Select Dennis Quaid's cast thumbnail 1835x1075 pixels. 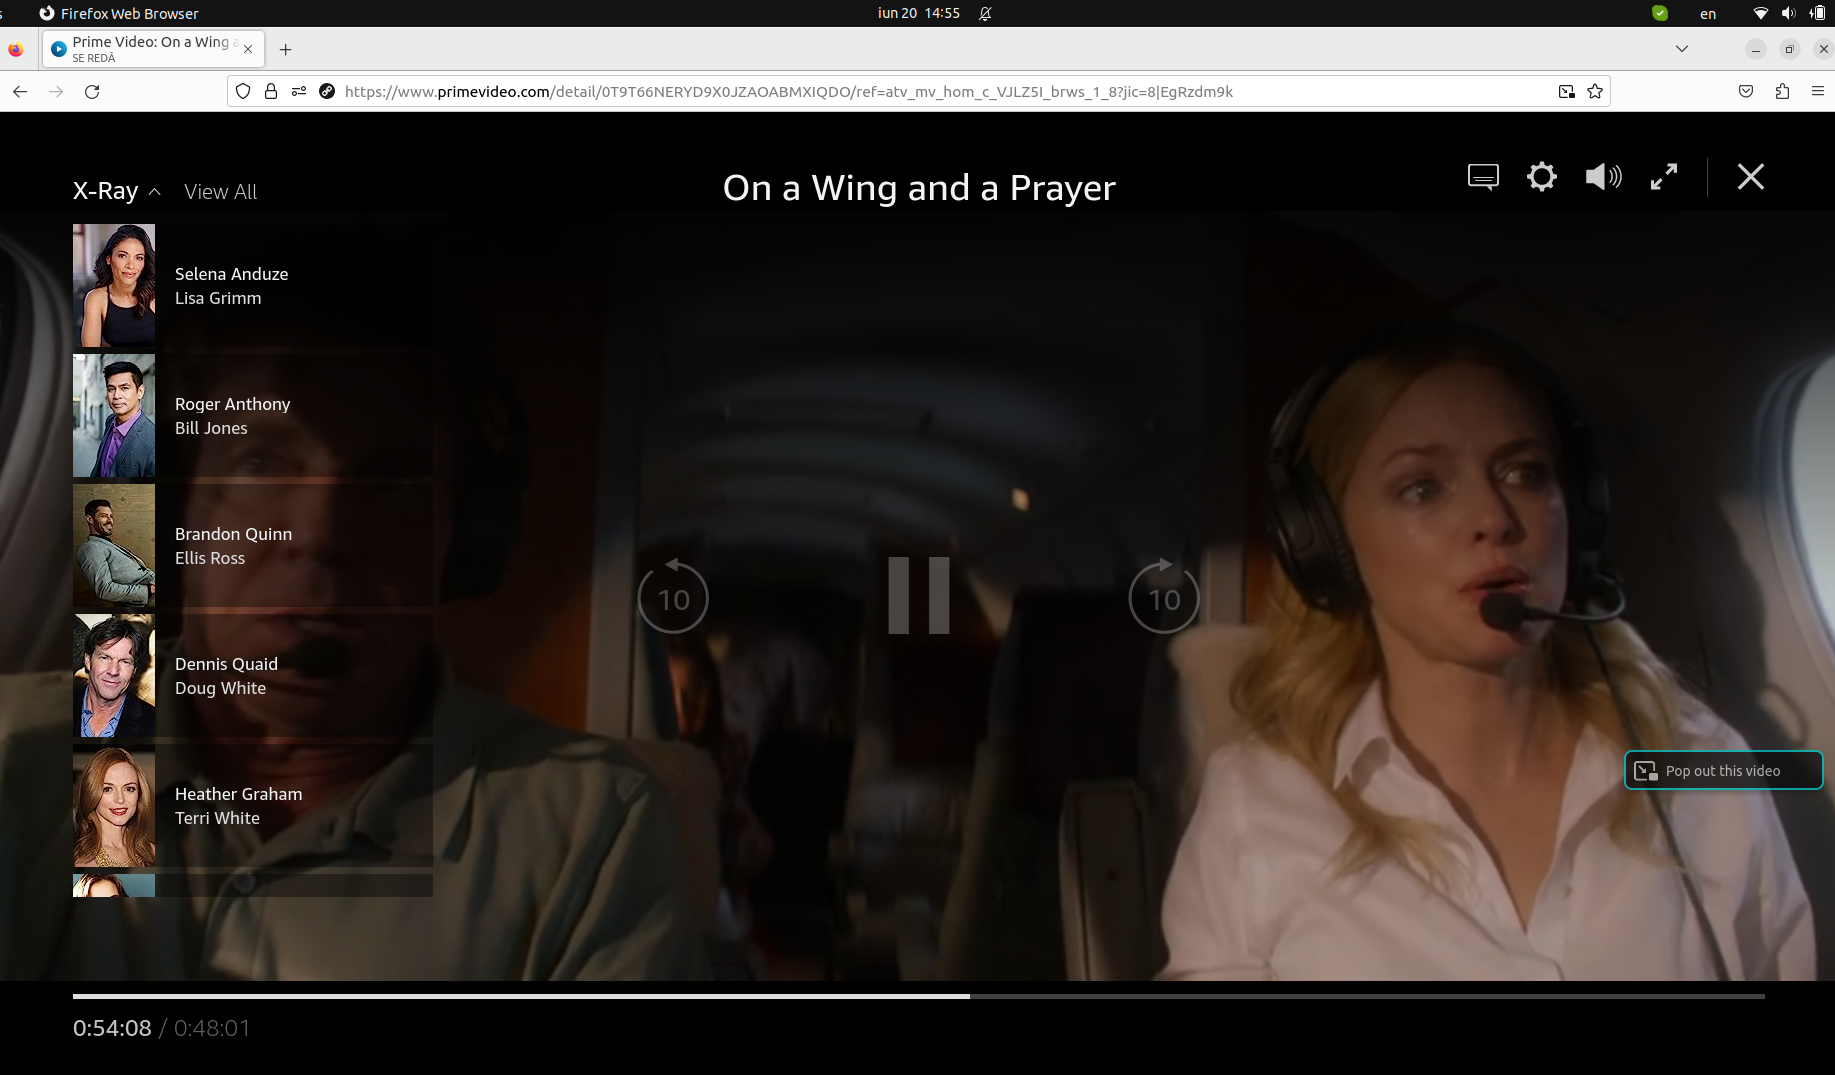[113, 675]
